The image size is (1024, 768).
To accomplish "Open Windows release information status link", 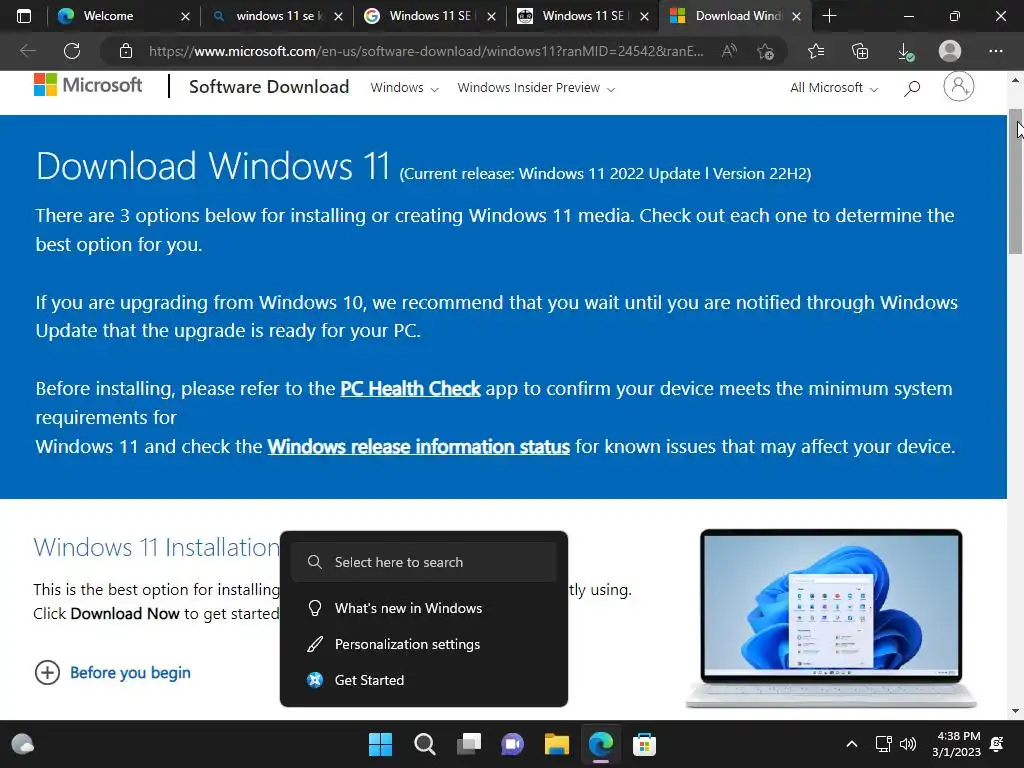I will (419, 447).
